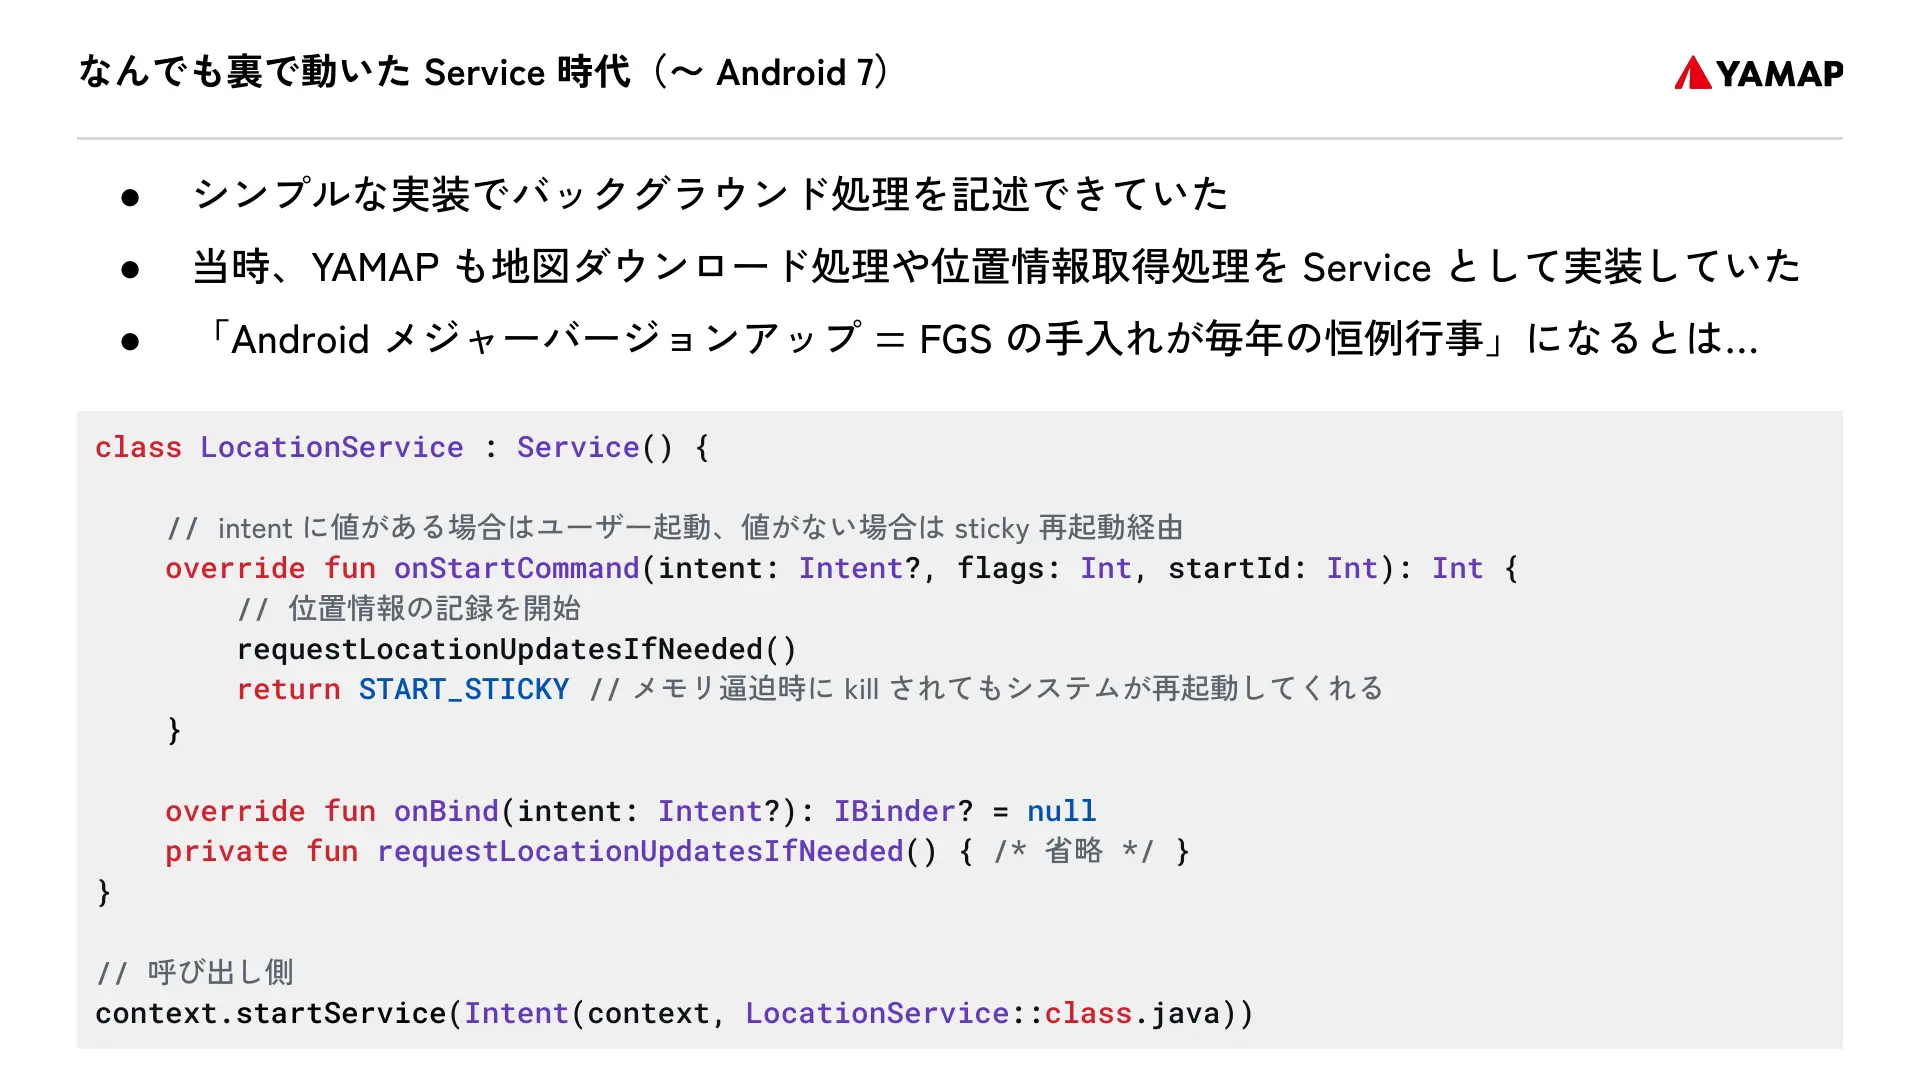Click the 'private' keyword
This screenshot has width=1920, height=1080.
(226, 851)
